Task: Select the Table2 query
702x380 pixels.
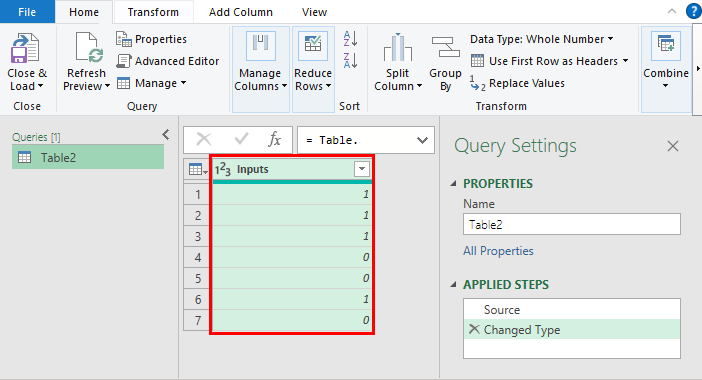Action: [88, 158]
